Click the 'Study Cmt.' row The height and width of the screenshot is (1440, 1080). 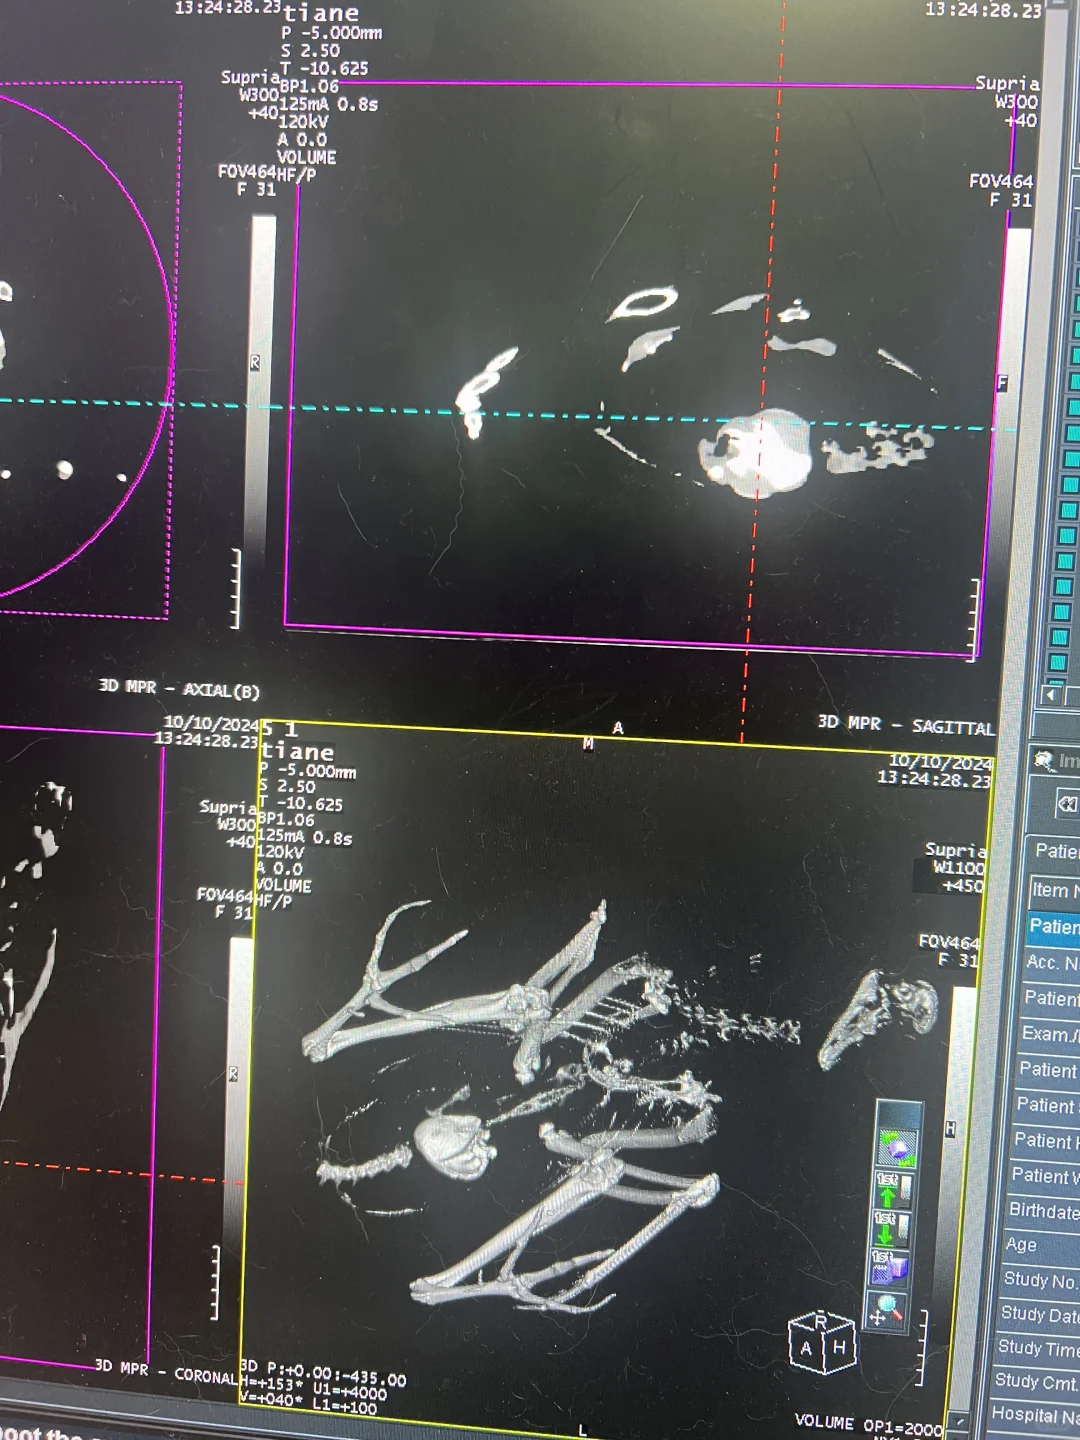coord(1035,1382)
